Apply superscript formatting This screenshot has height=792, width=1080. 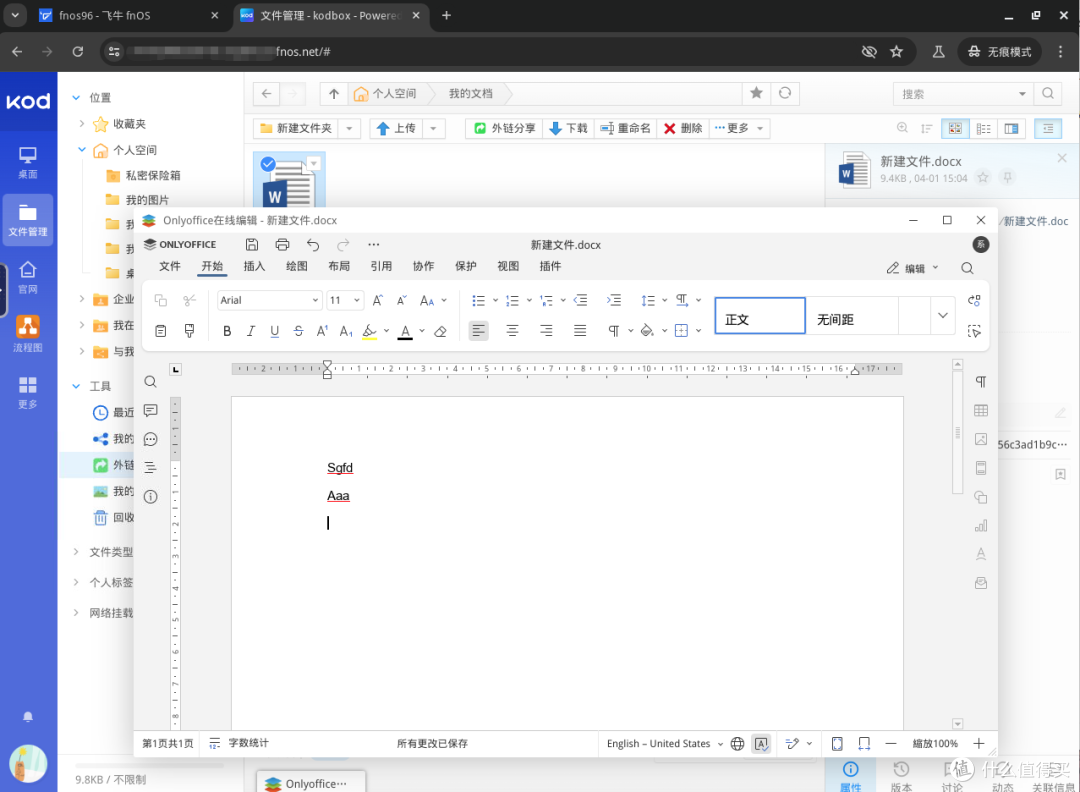(322, 331)
